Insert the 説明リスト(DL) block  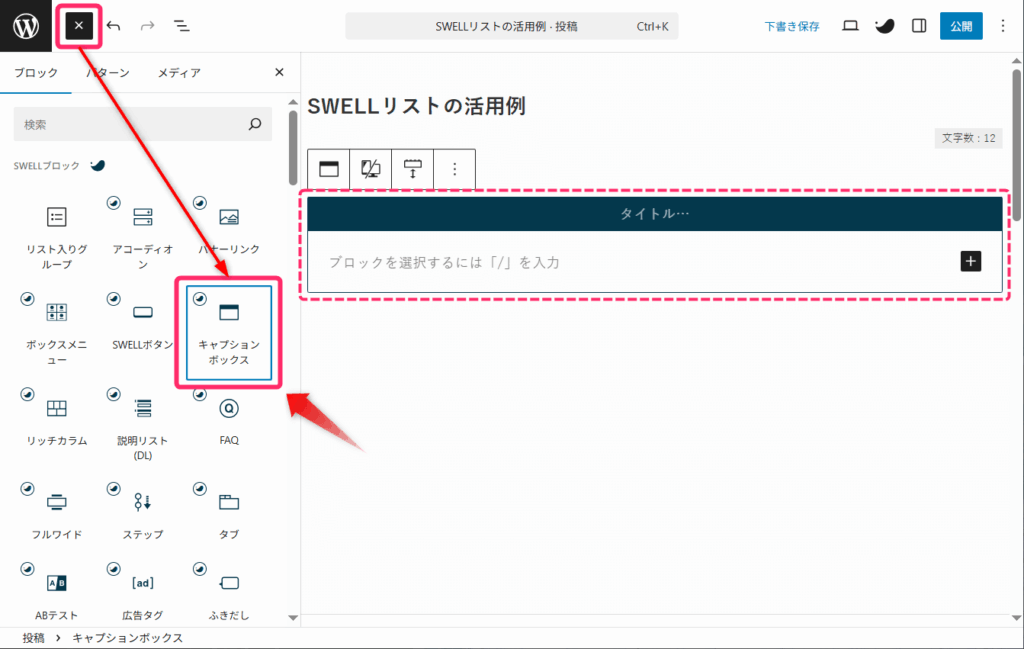point(142,428)
